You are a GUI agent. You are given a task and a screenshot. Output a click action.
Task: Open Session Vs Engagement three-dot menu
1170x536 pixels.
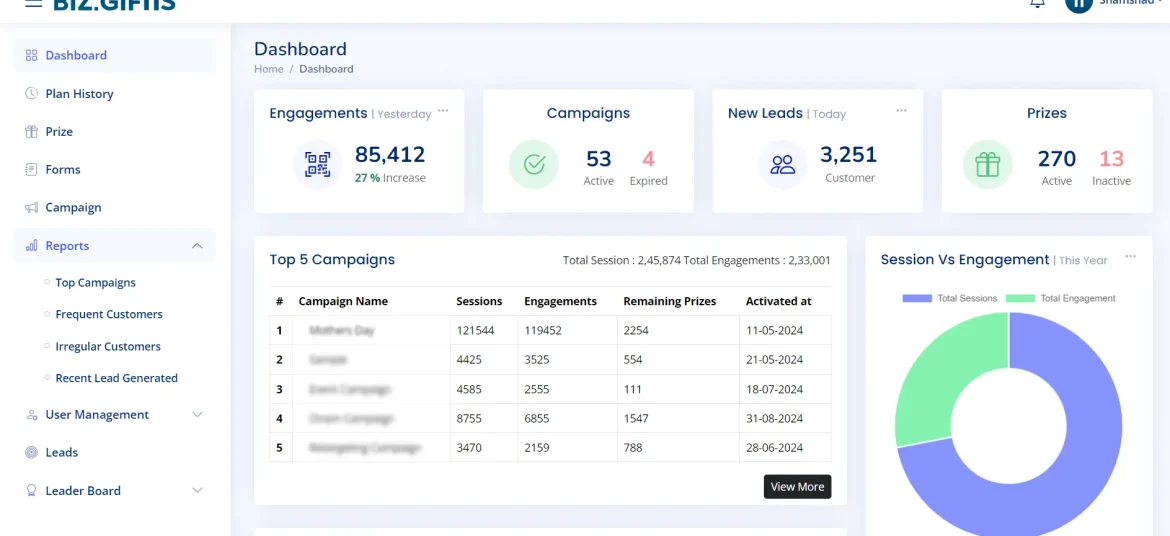(x=1130, y=257)
